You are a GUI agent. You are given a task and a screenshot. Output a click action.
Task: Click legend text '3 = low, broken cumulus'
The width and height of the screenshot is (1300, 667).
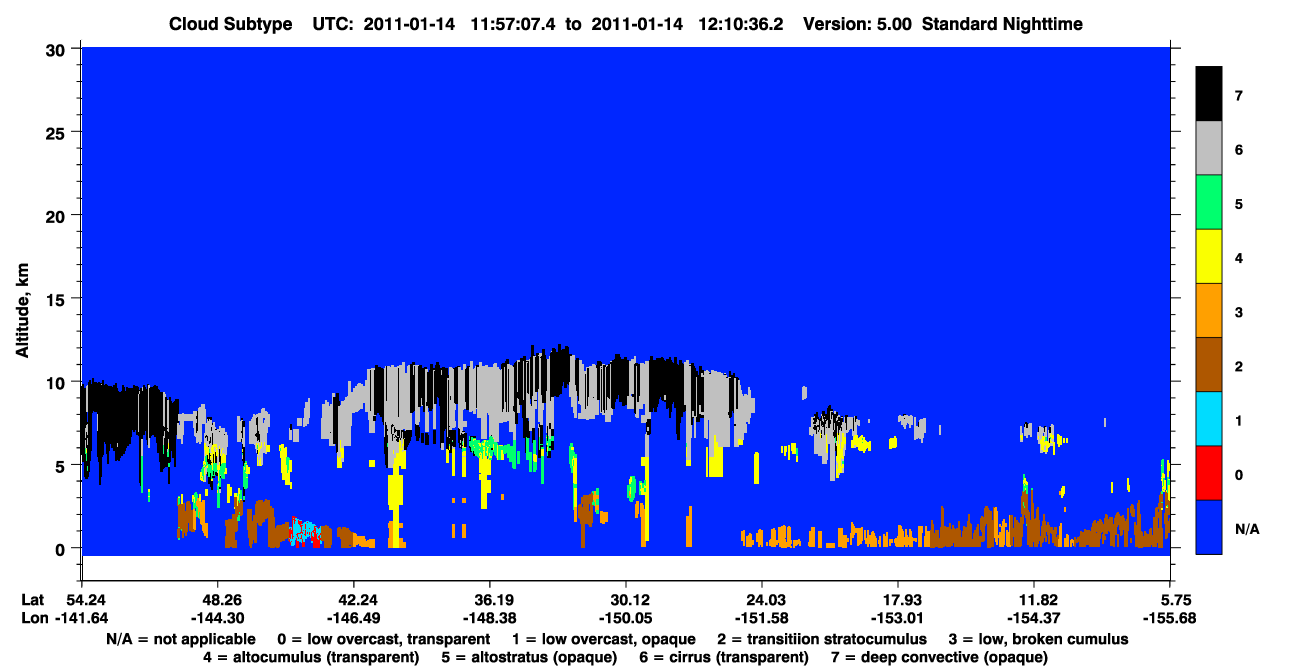[x=1039, y=639]
